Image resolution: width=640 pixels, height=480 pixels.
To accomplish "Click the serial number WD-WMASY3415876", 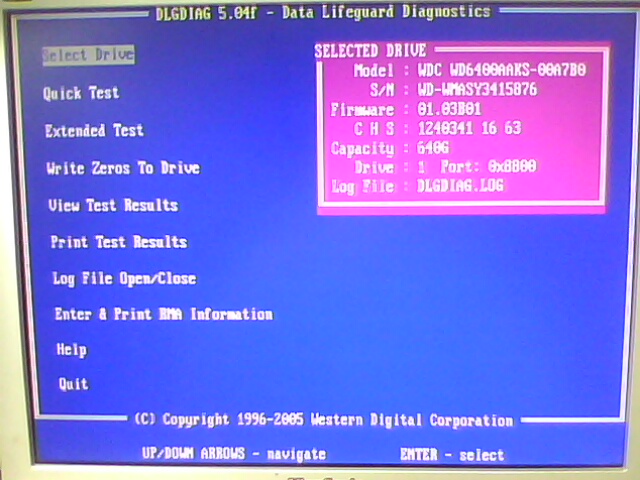I will 477,89.
